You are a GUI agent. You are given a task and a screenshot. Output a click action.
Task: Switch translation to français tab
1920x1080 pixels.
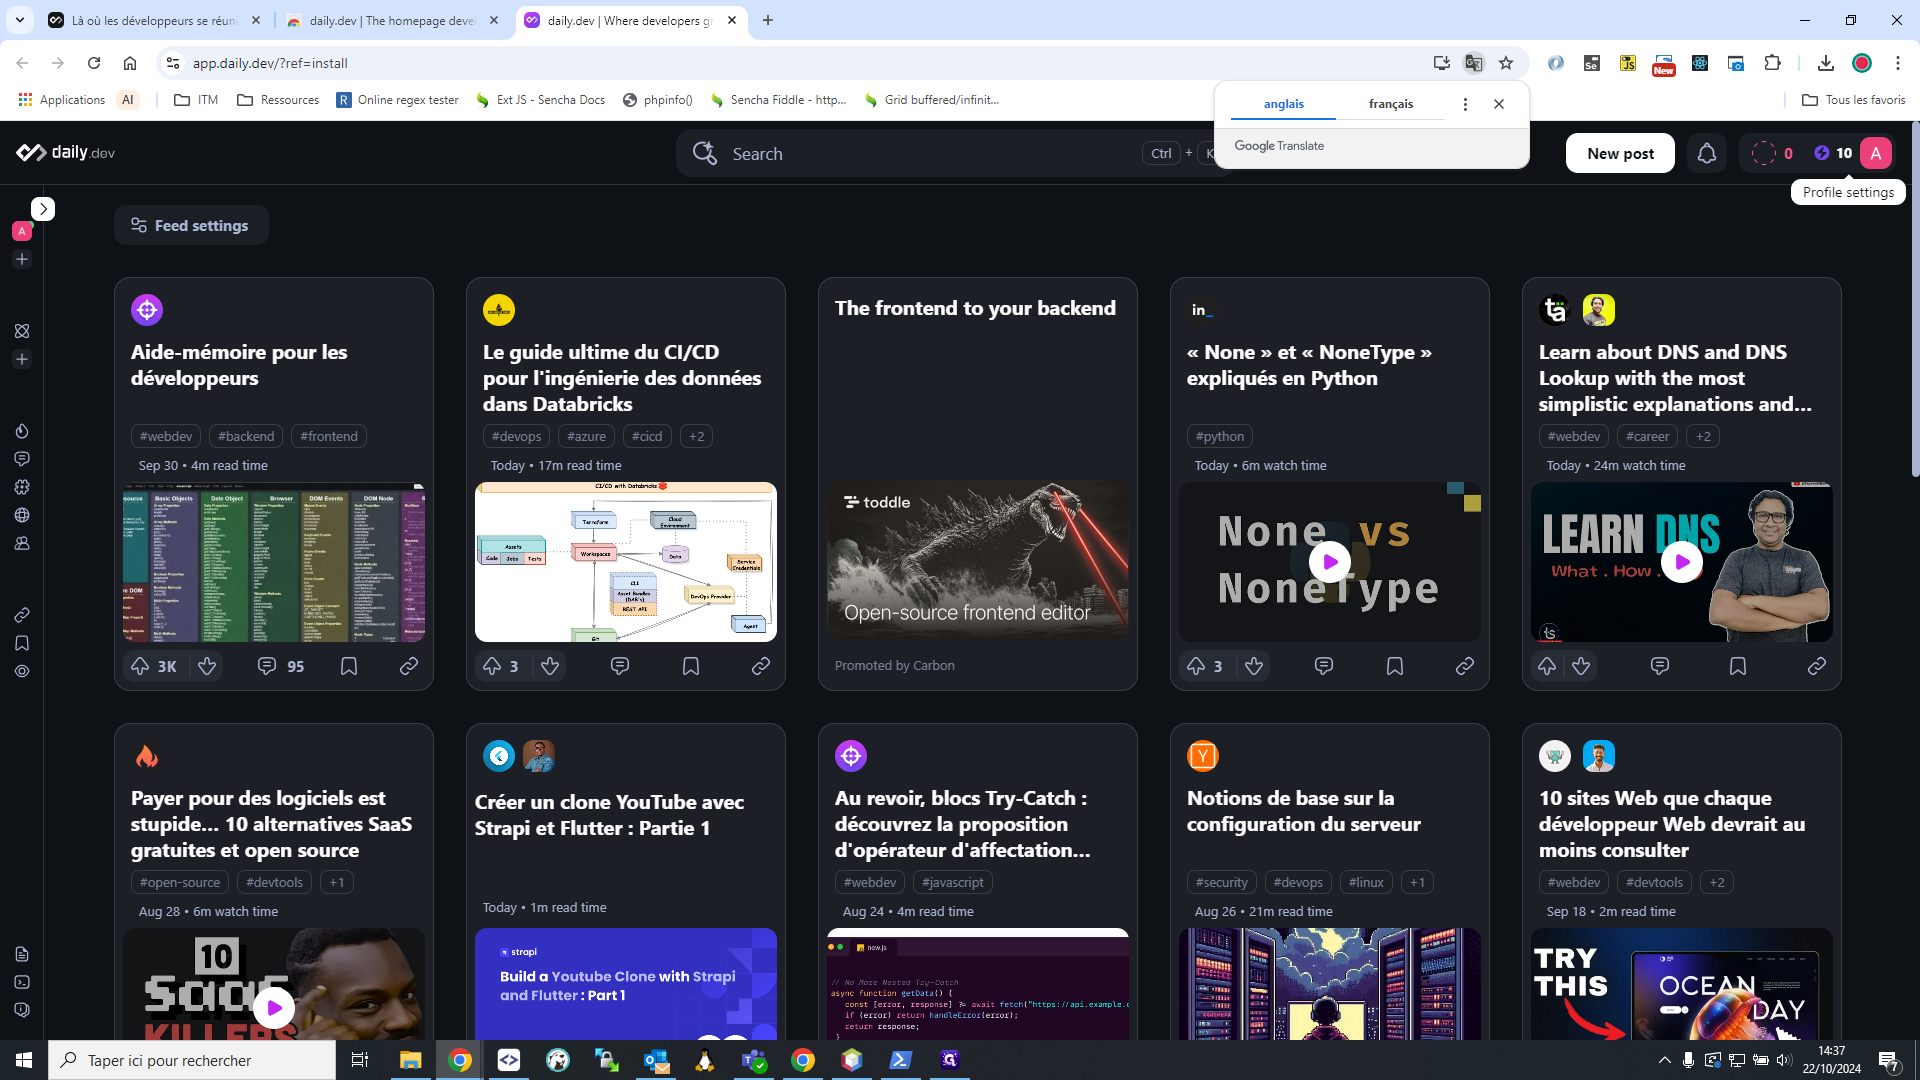[x=1390, y=104]
